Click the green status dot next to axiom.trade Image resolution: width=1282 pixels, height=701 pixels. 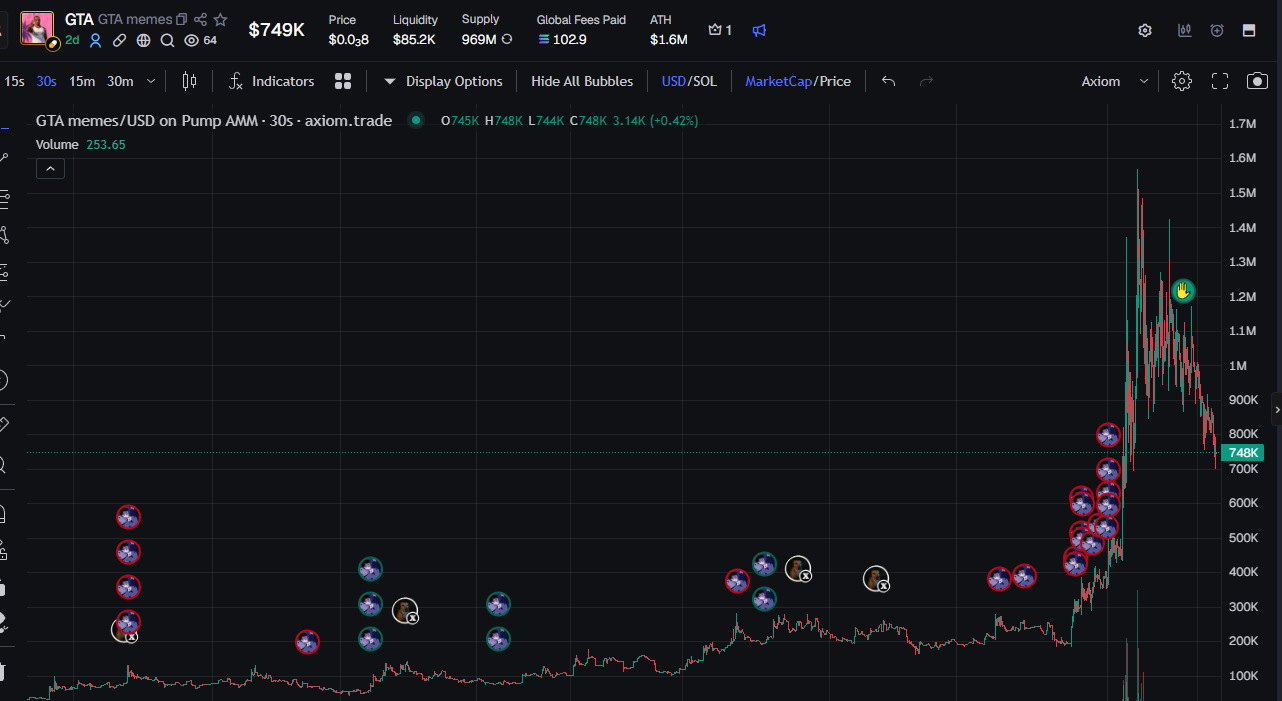[415, 121]
